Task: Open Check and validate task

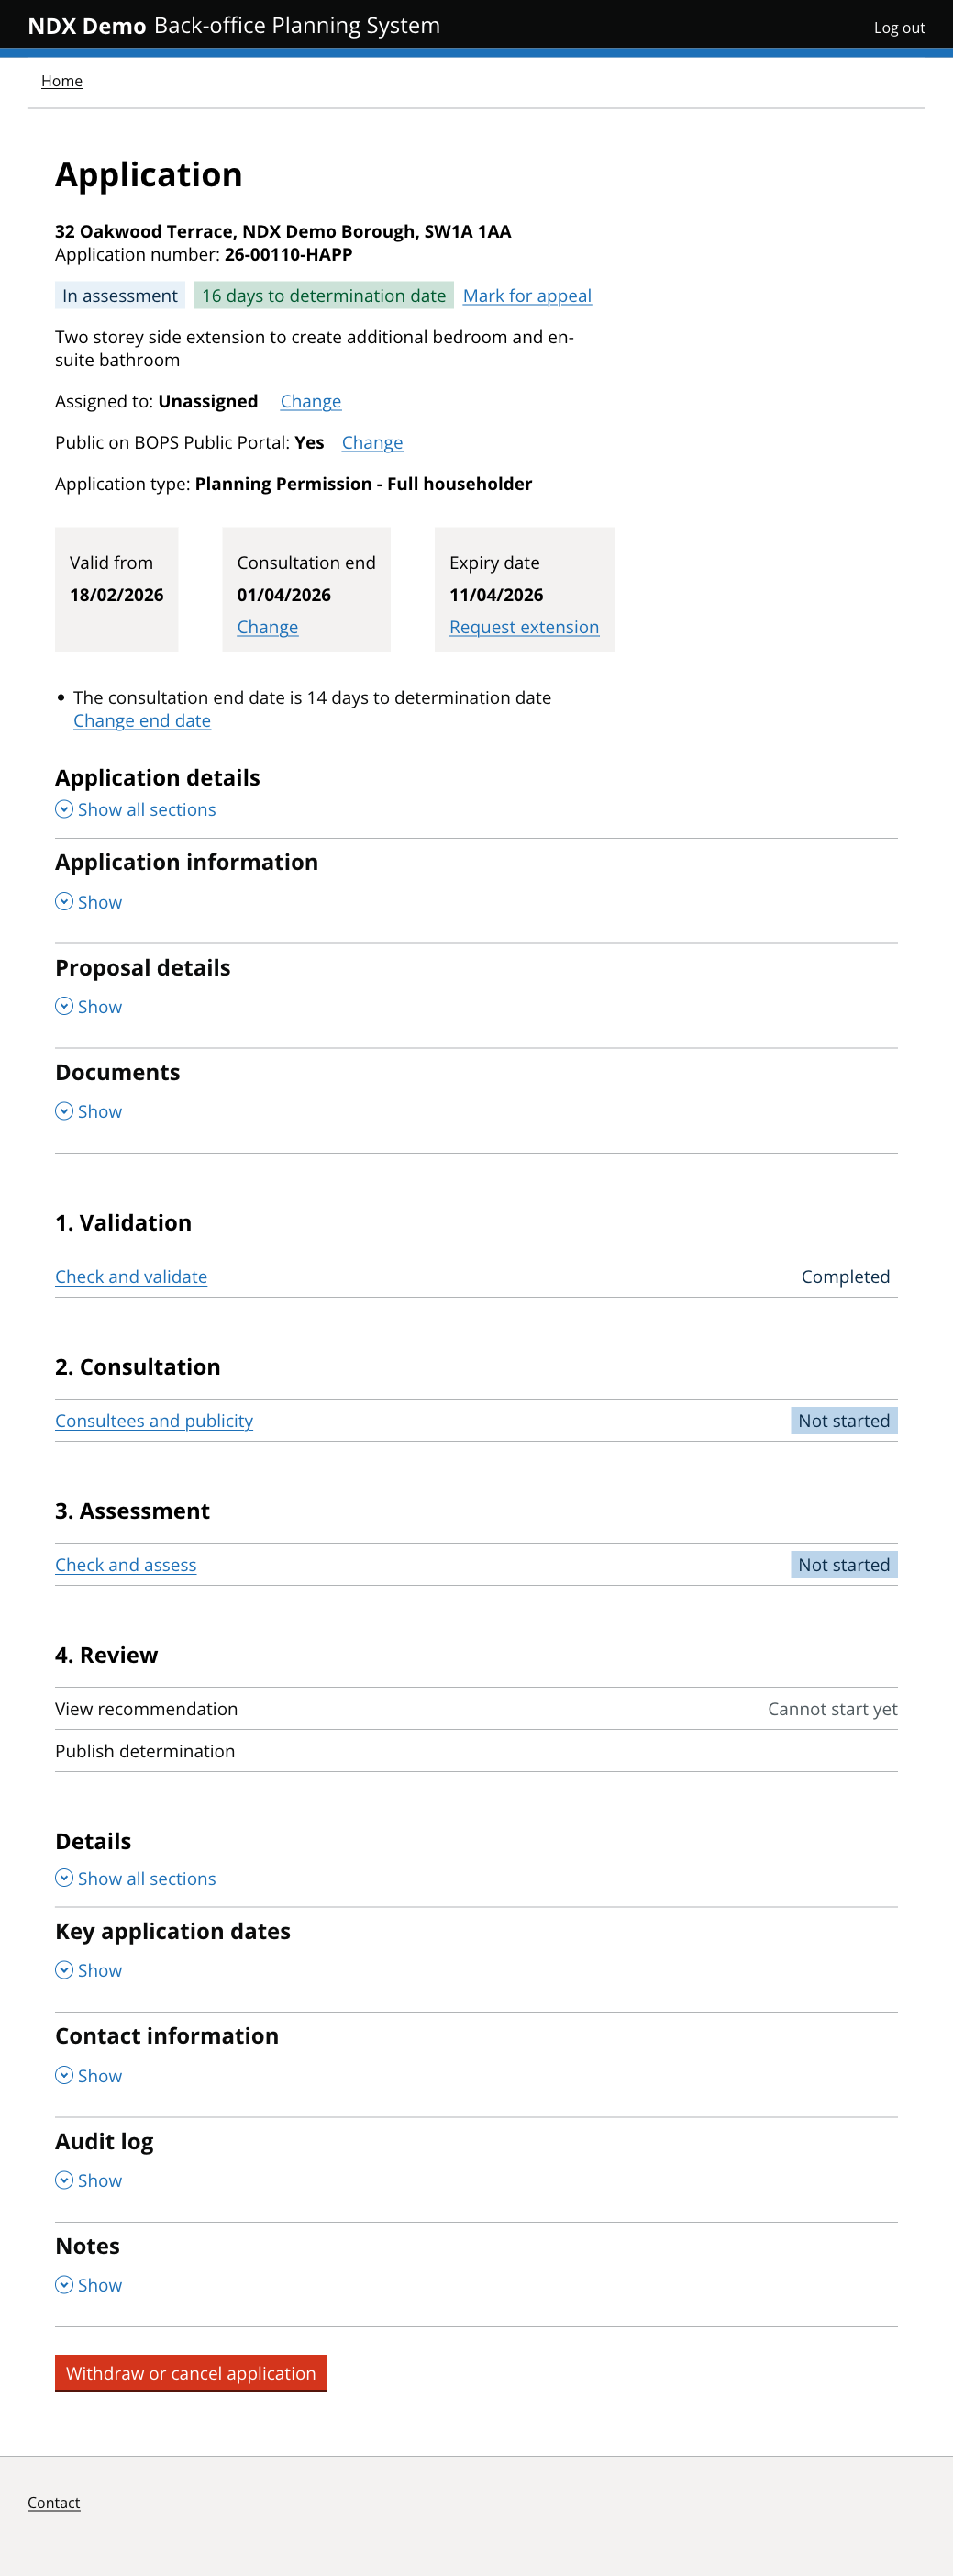Action: coord(130,1276)
